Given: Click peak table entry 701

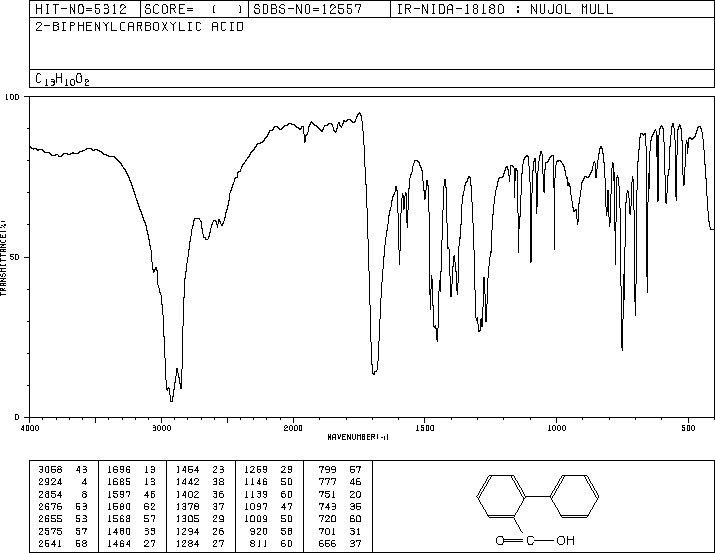Looking at the screenshot, I should [x=327, y=532].
